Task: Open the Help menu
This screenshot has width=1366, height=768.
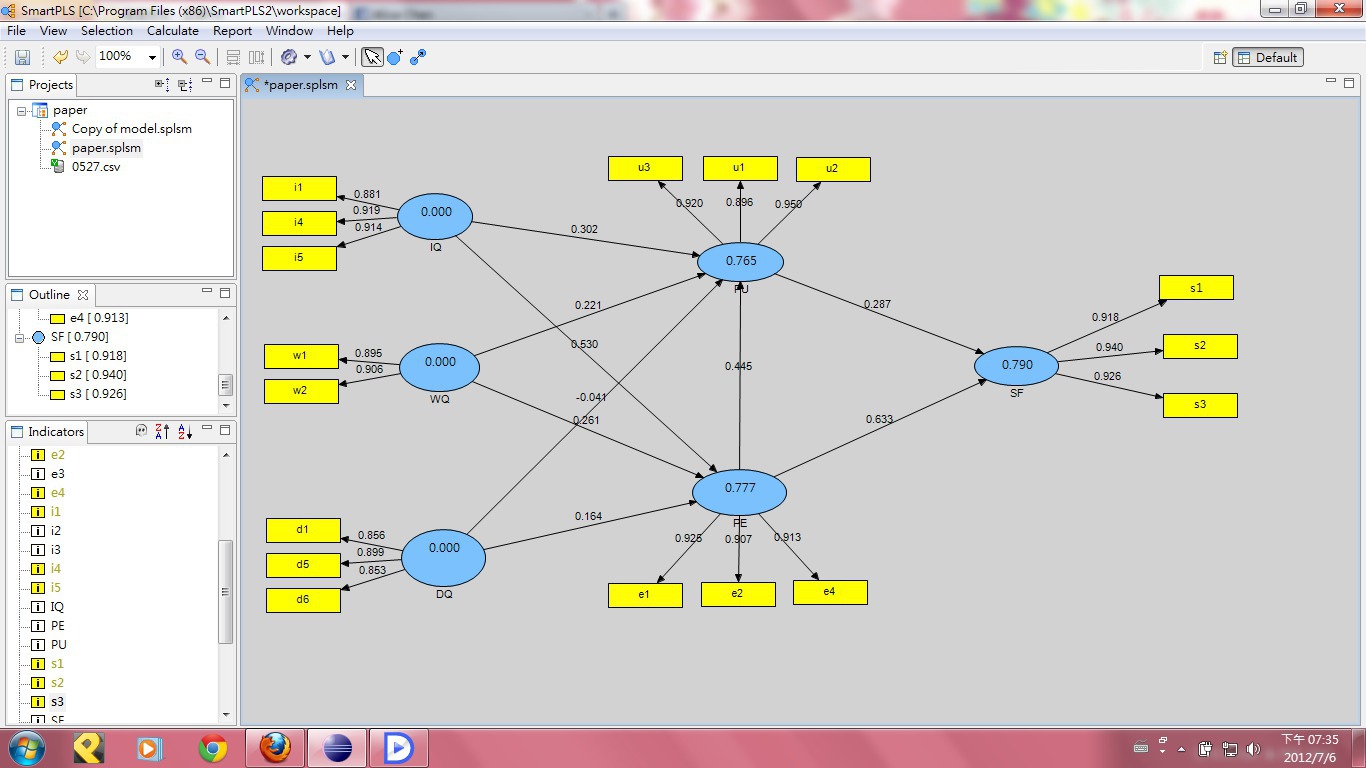Action: coord(340,31)
